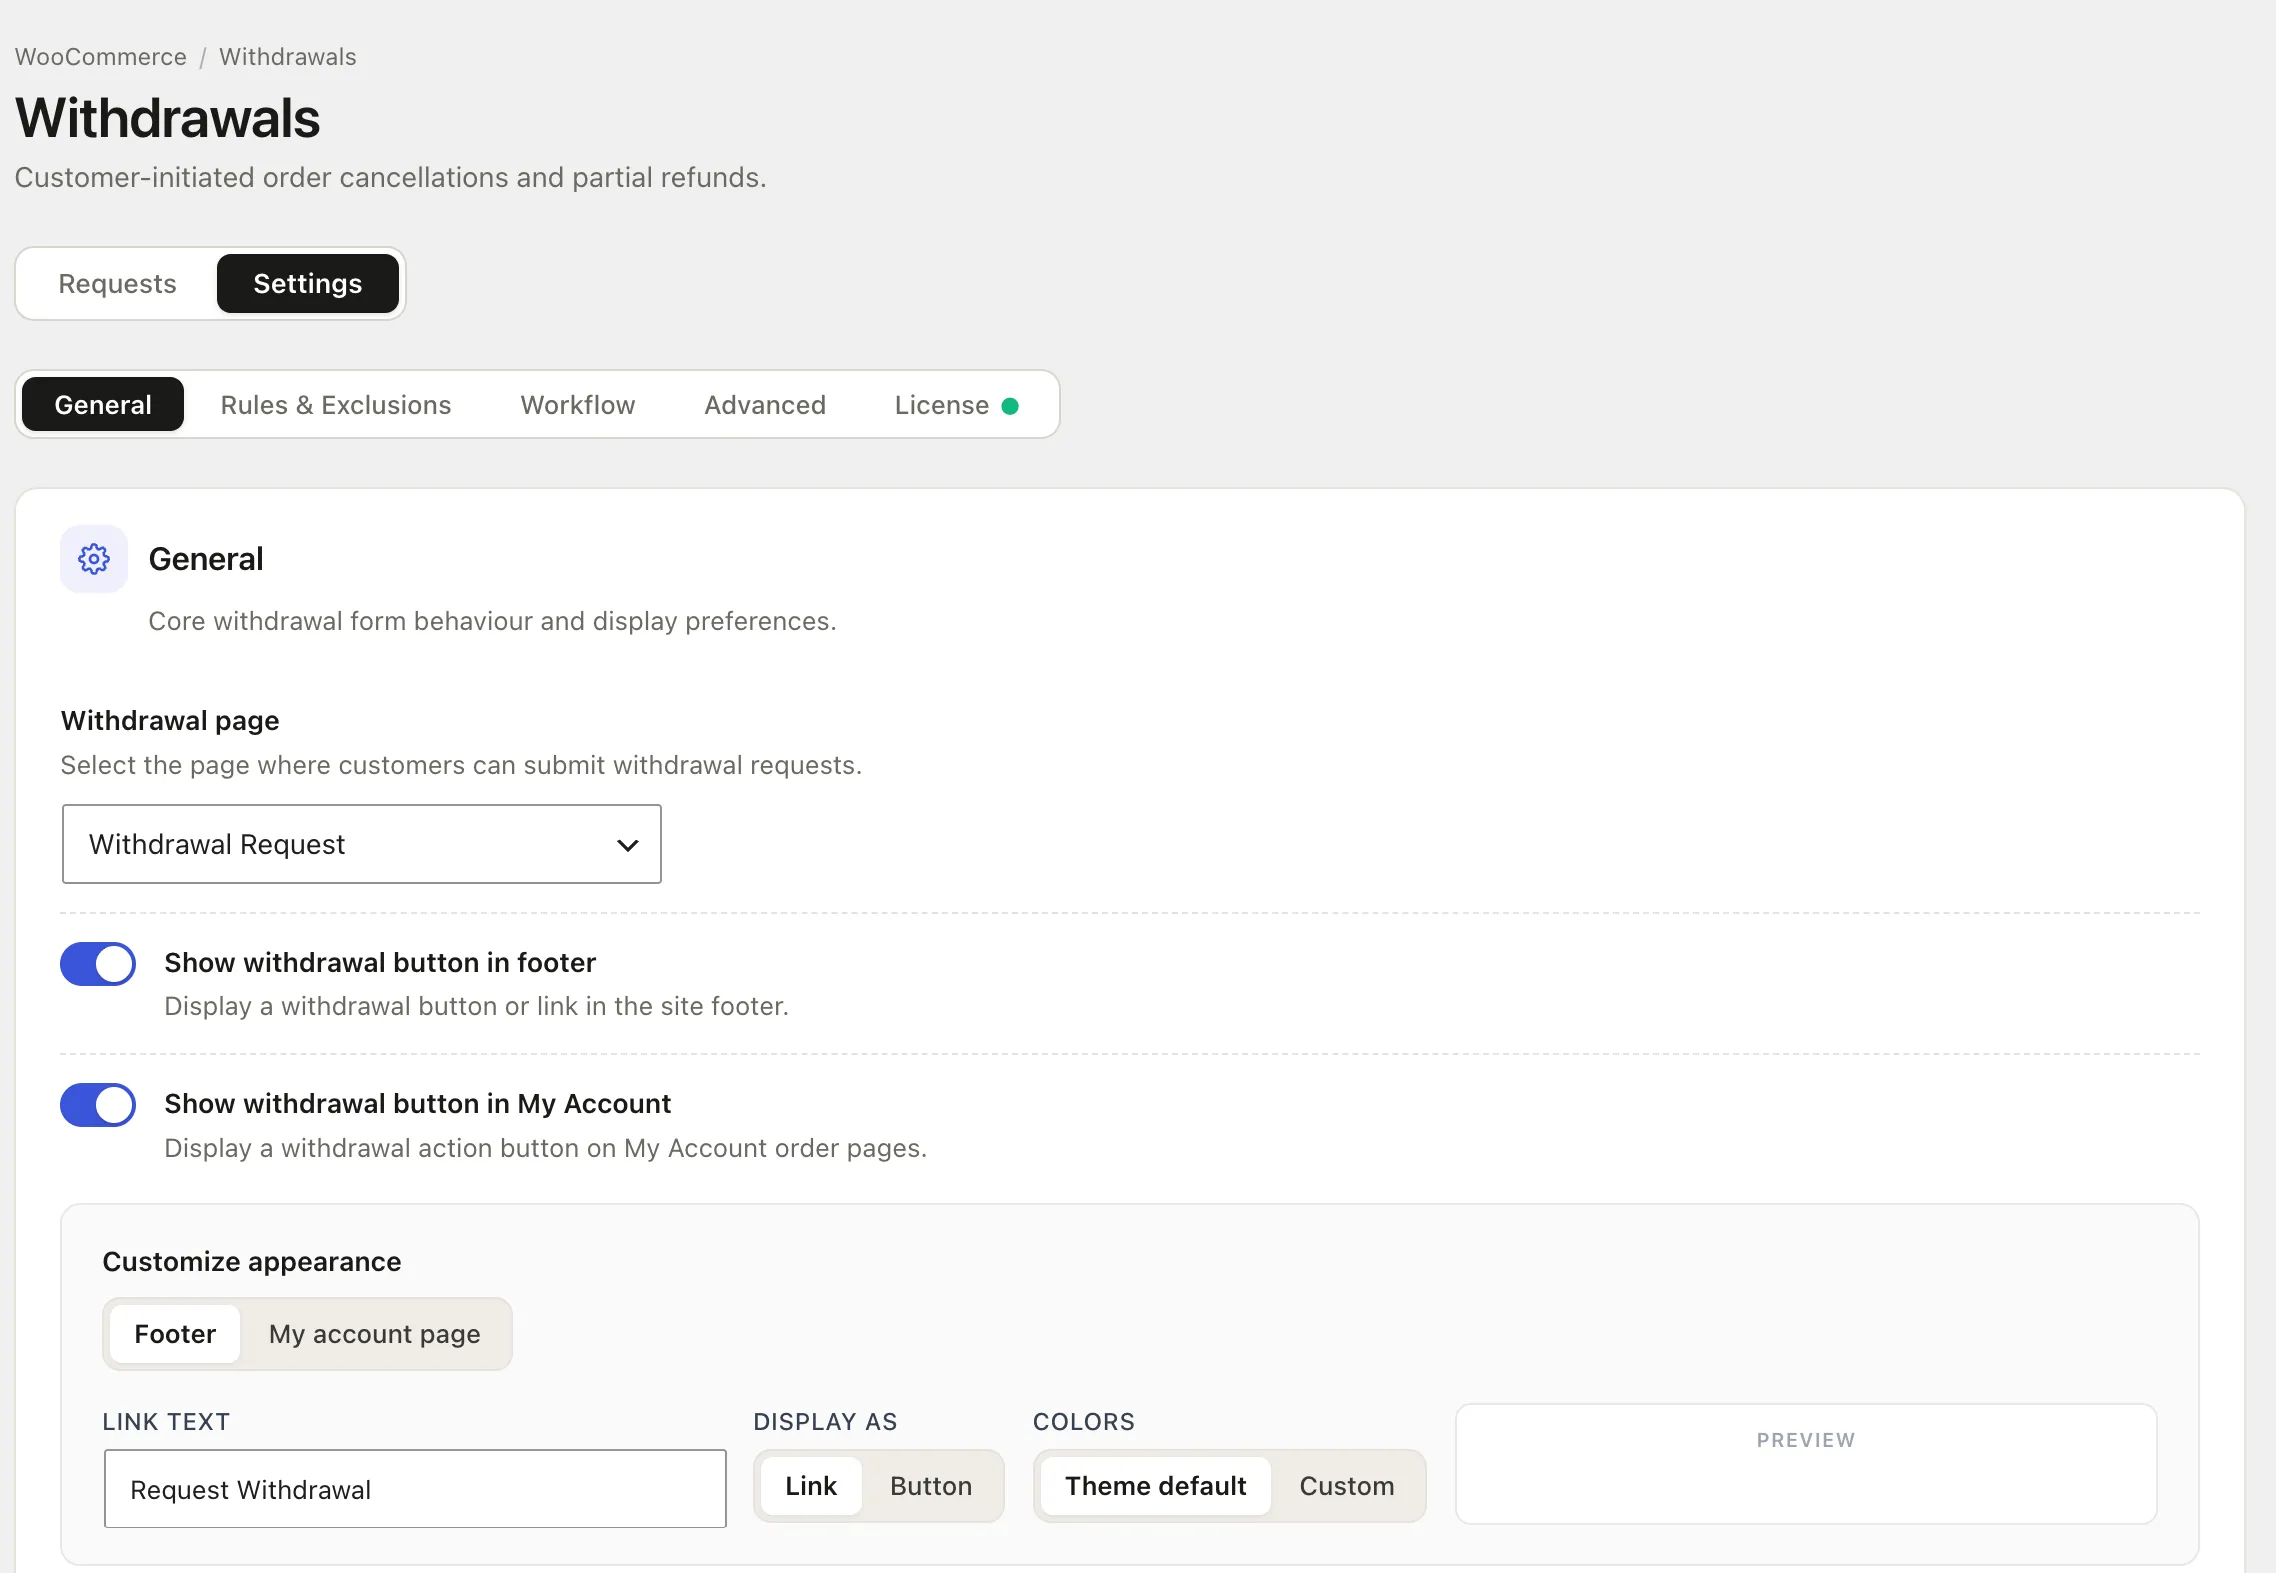Toggle Show withdrawal button in My Account
The height and width of the screenshot is (1573, 2276).
click(x=98, y=1105)
